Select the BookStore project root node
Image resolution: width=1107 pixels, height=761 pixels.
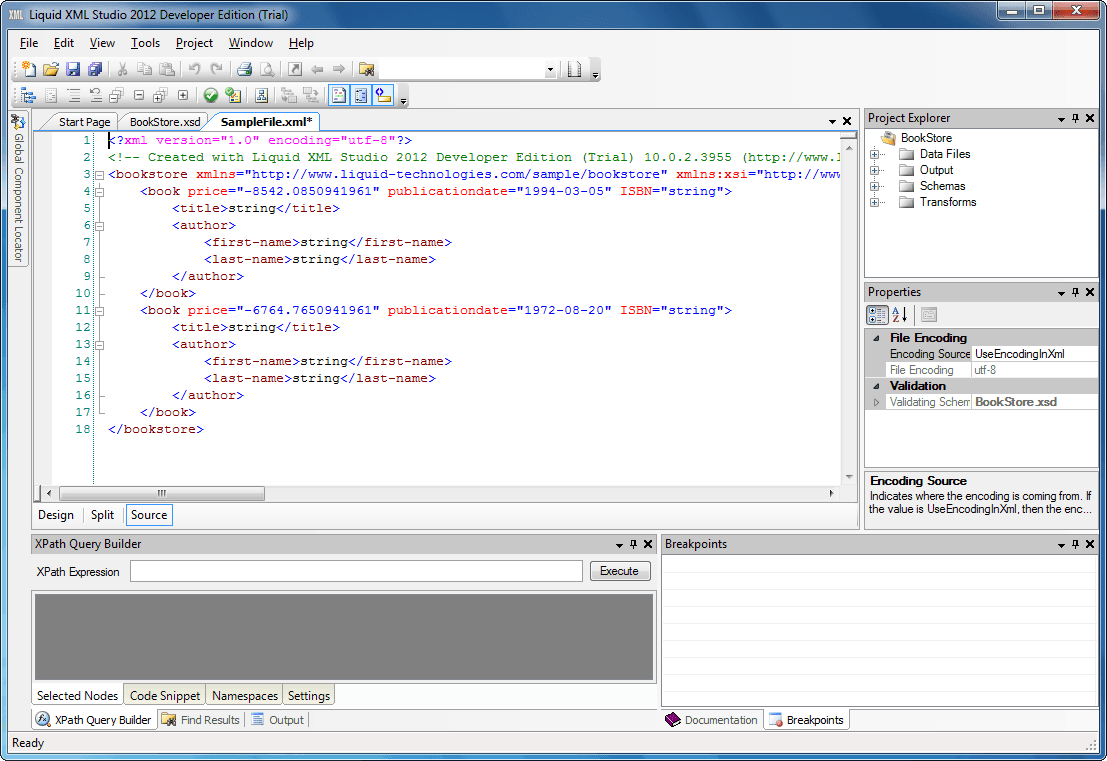pos(926,138)
